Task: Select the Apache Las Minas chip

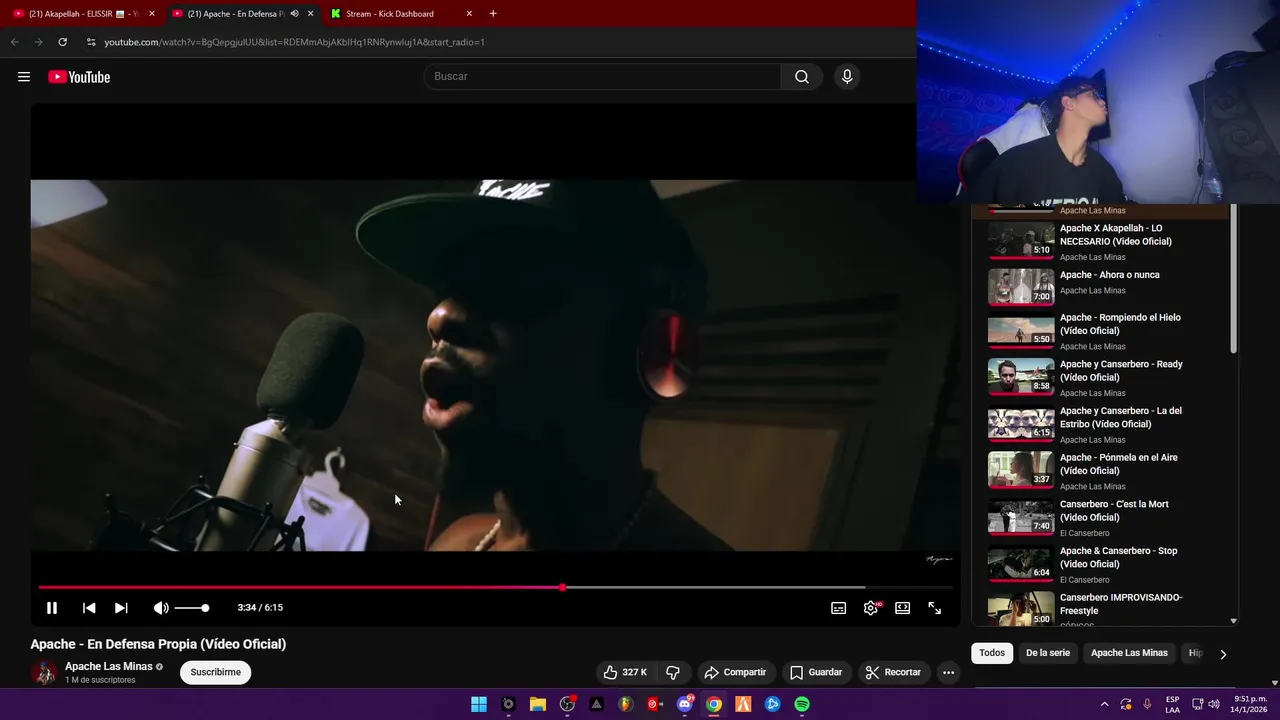Action: [x=1129, y=653]
